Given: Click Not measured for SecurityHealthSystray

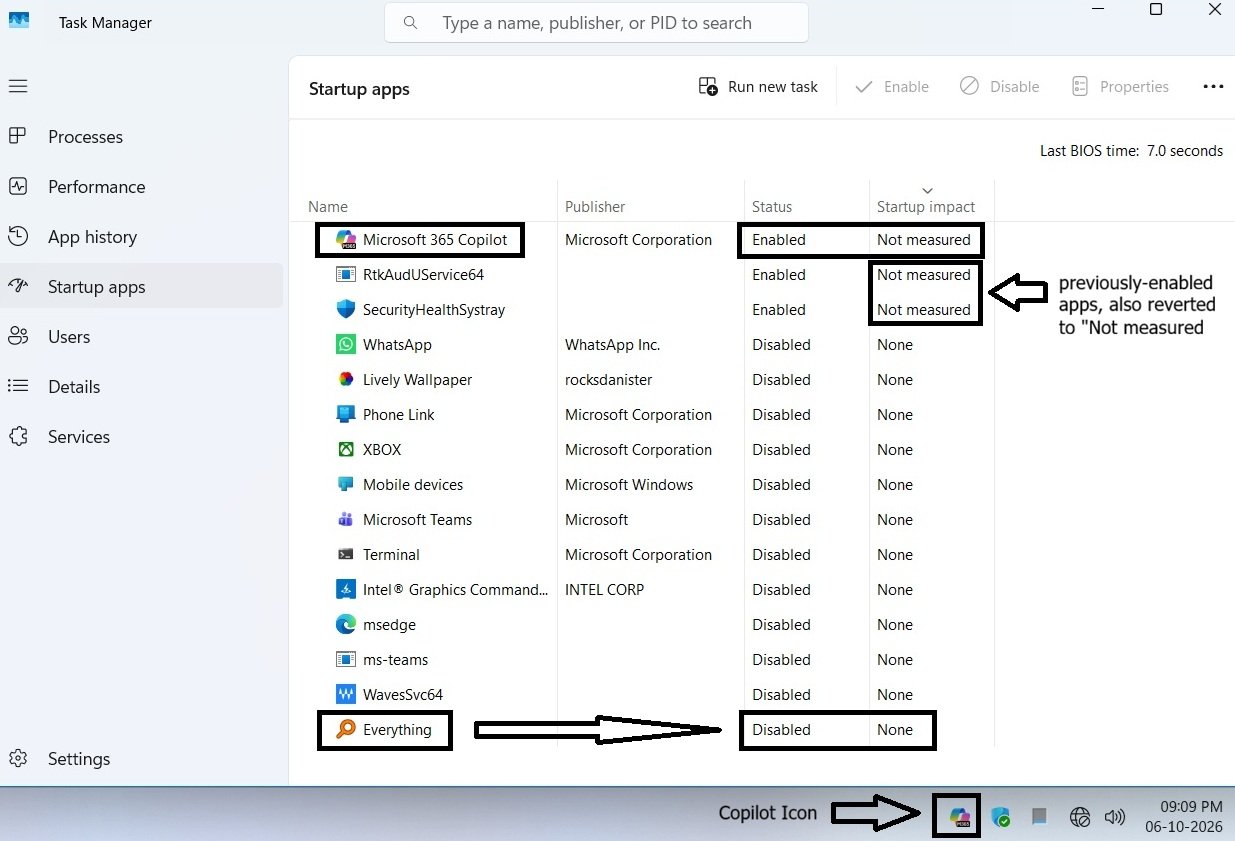Looking at the screenshot, I should (x=924, y=310).
